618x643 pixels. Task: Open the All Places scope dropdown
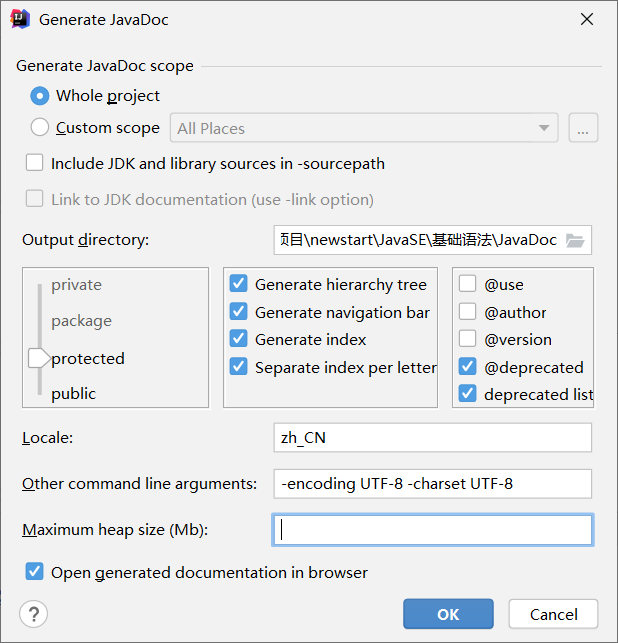(x=364, y=128)
